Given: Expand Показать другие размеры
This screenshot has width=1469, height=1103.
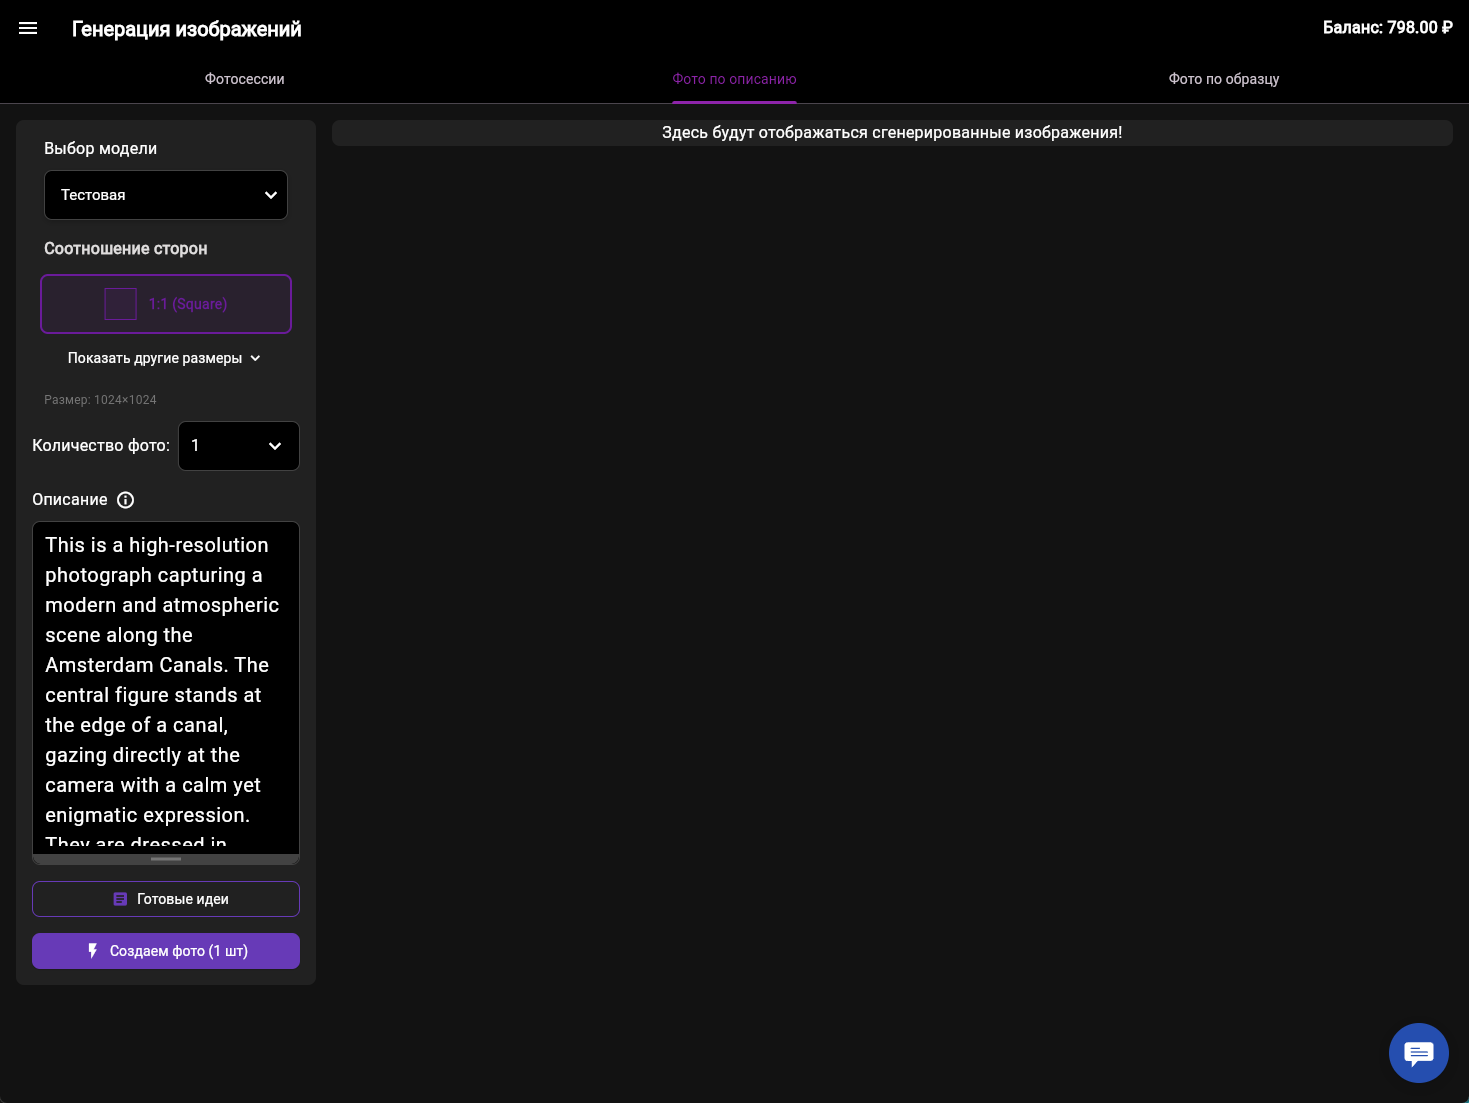Looking at the screenshot, I should (x=165, y=358).
